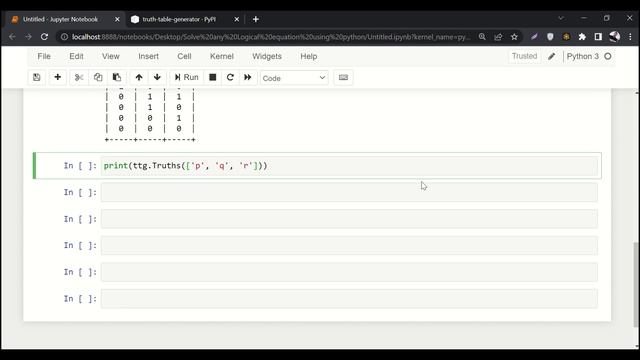
Task: Open the Help menu
Action: coord(309,56)
